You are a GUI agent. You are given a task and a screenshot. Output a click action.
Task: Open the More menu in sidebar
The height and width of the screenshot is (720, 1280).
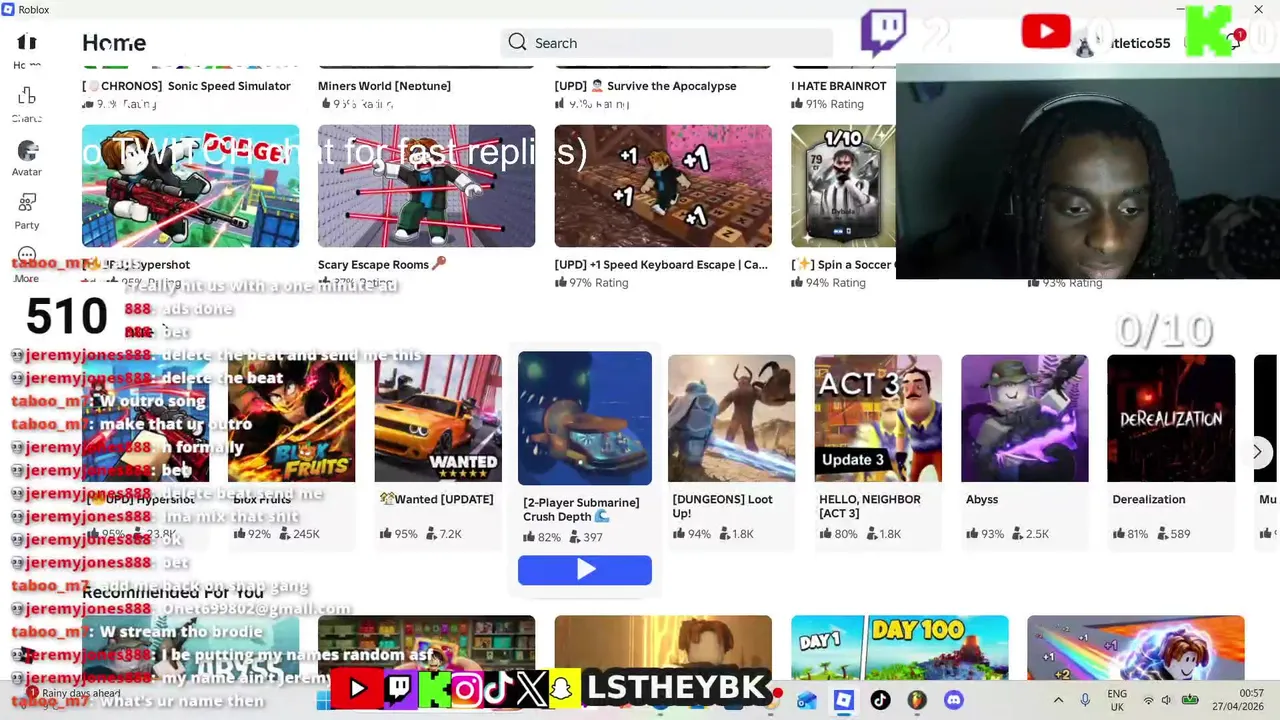click(x=27, y=264)
